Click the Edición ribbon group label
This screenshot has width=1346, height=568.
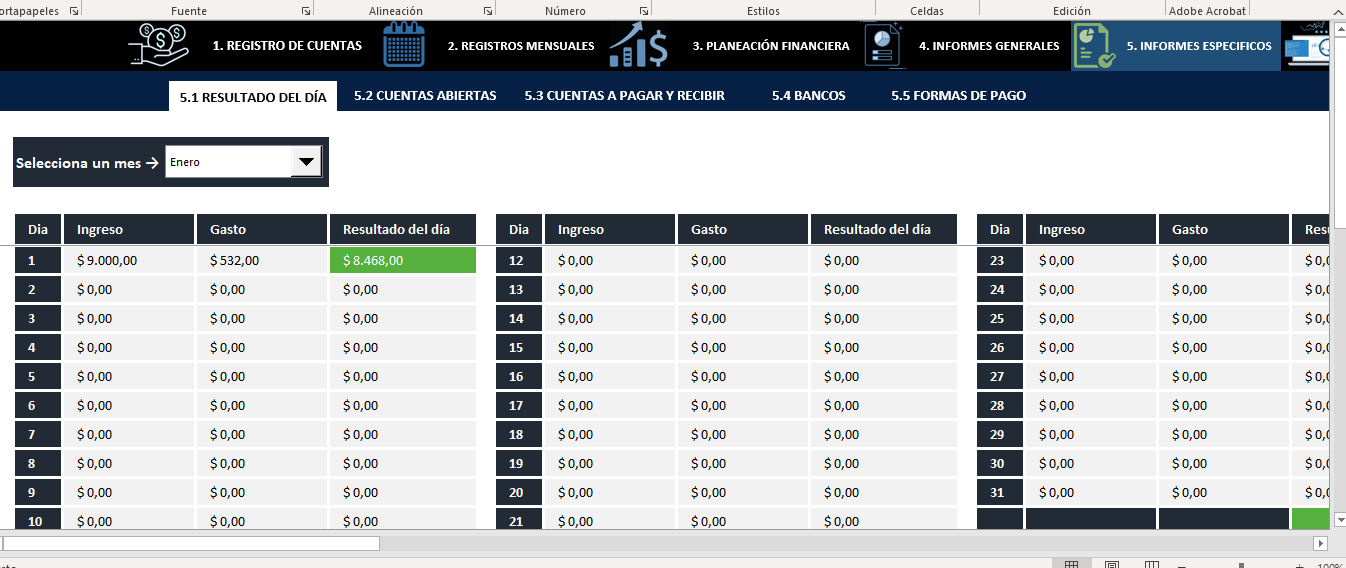tap(1072, 11)
